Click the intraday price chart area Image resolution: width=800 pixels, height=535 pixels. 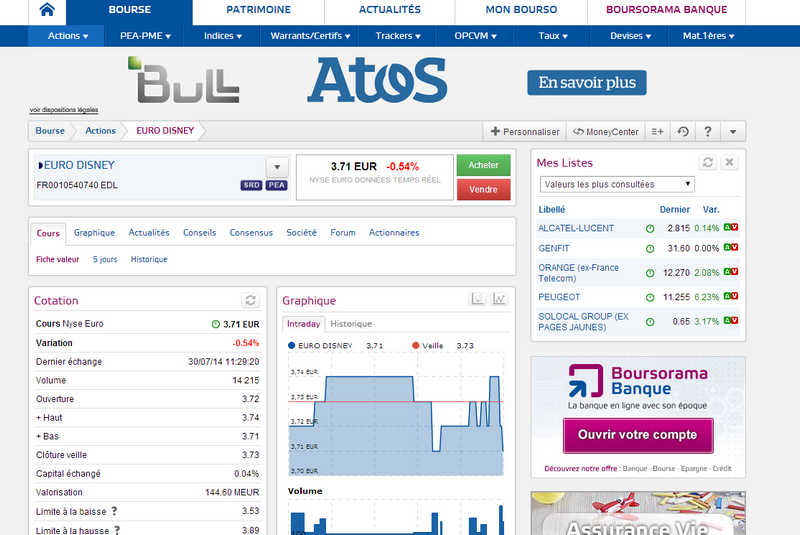(396, 414)
